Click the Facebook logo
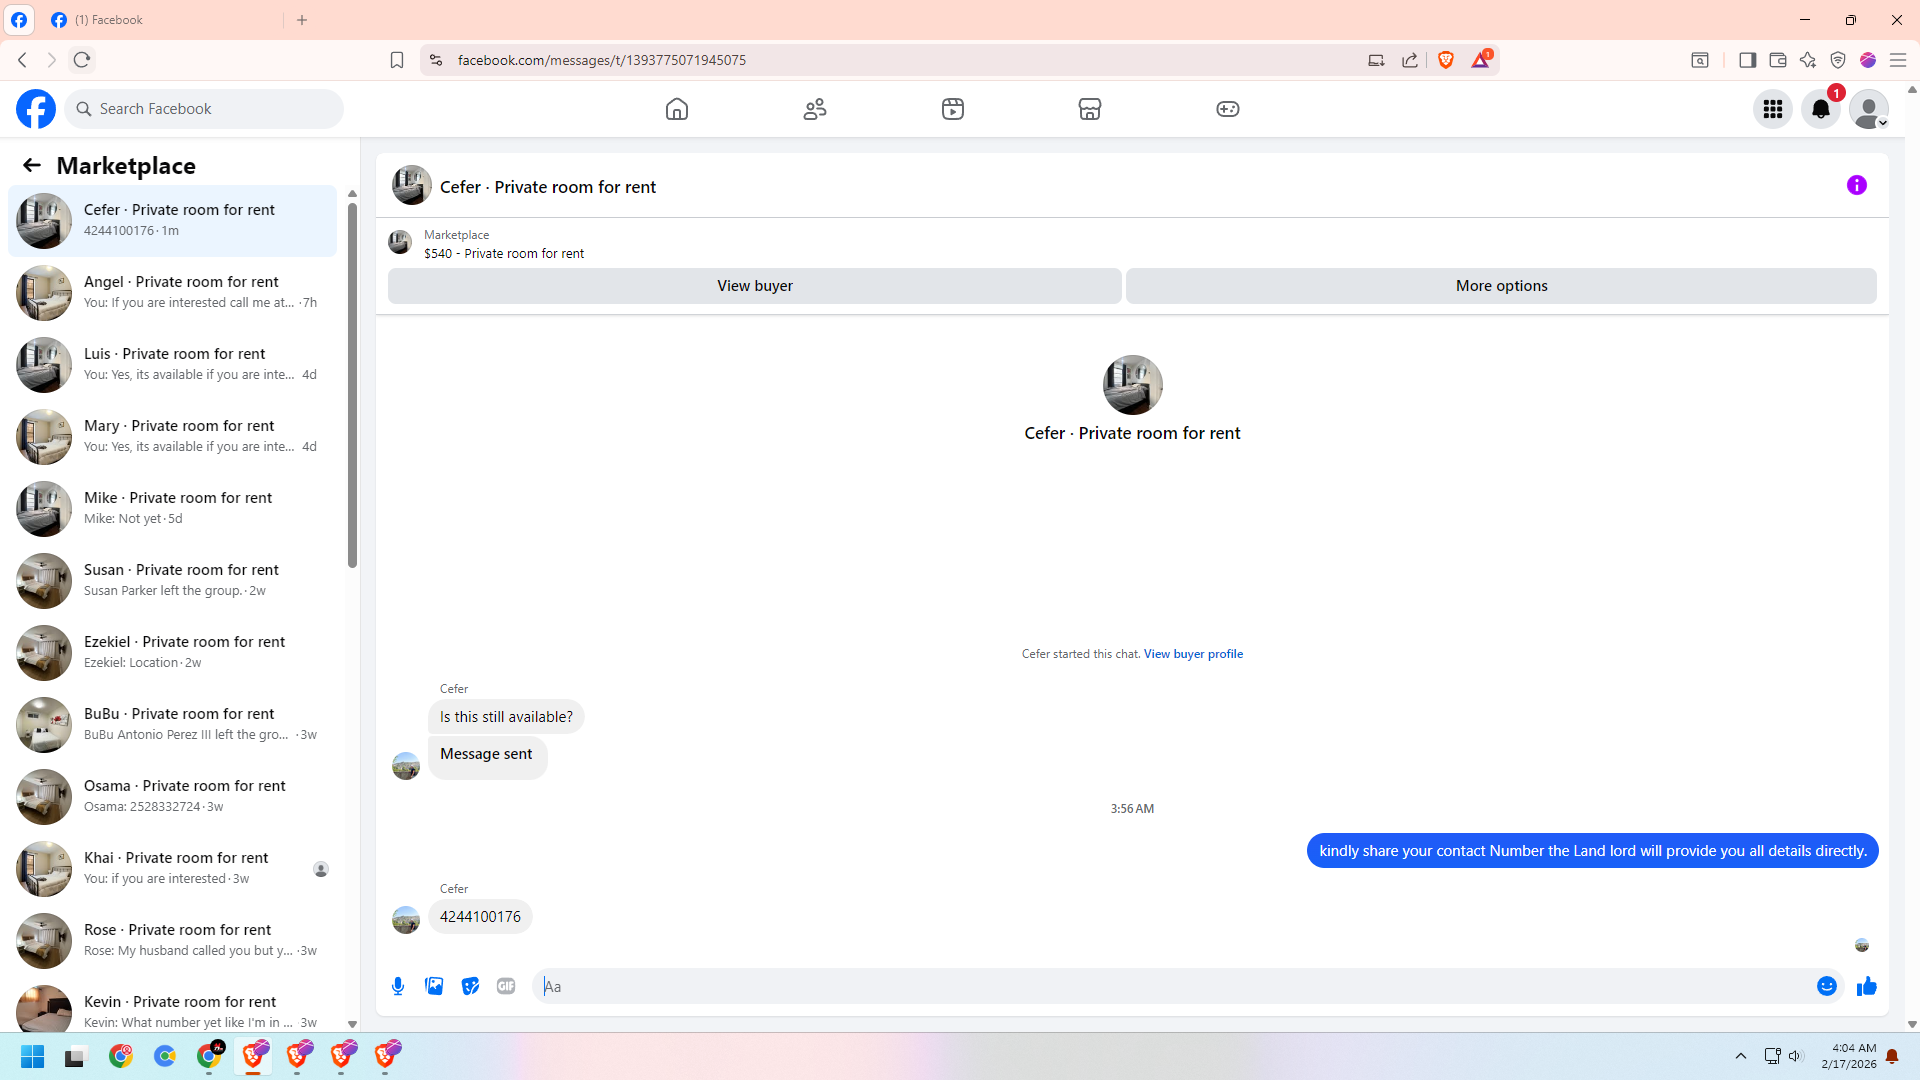This screenshot has height=1080, width=1920. pos(36,109)
